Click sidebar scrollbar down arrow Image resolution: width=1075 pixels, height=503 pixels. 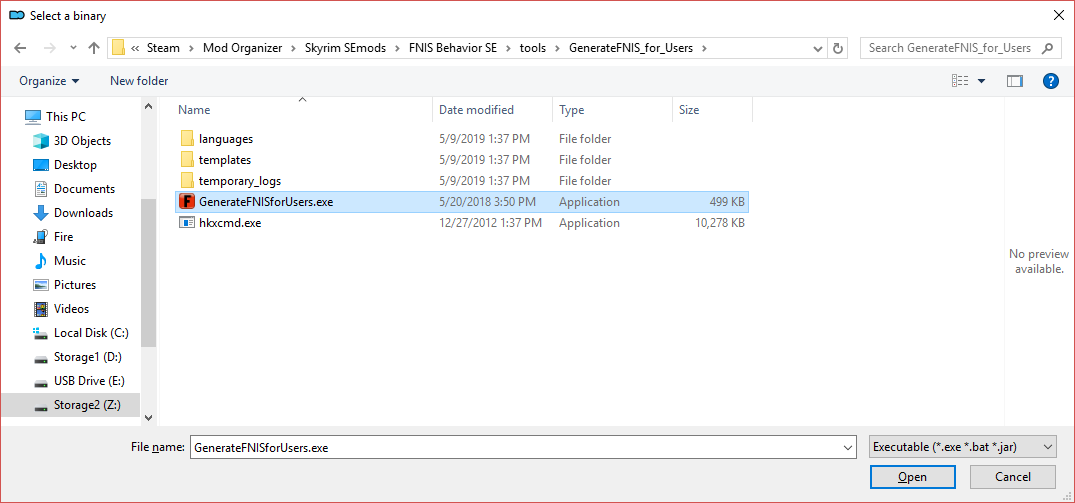[x=148, y=416]
